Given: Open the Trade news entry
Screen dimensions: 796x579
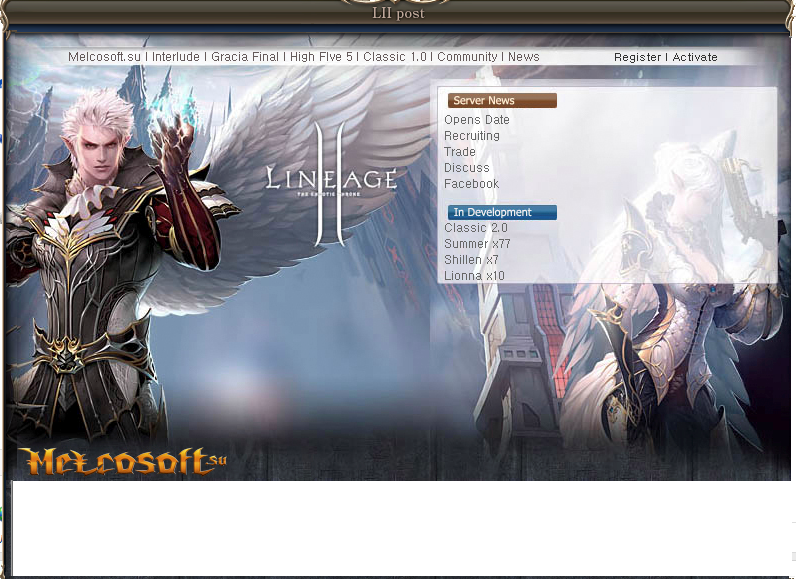Looking at the screenshot, I should click(459, 152).
